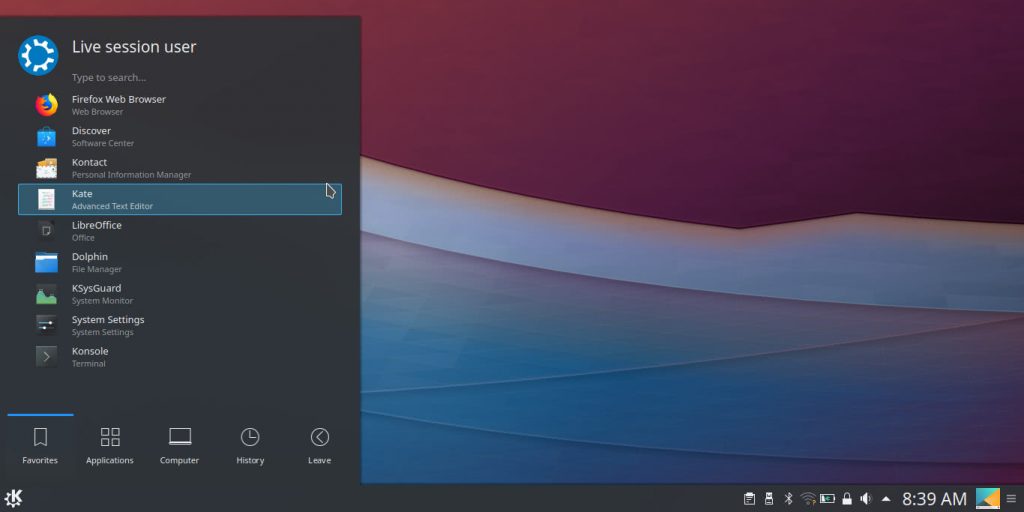The height and width of the screenshot is (512, 1024).
Task: Click the battery status tray icon
Action: click(x=827, y=499)
